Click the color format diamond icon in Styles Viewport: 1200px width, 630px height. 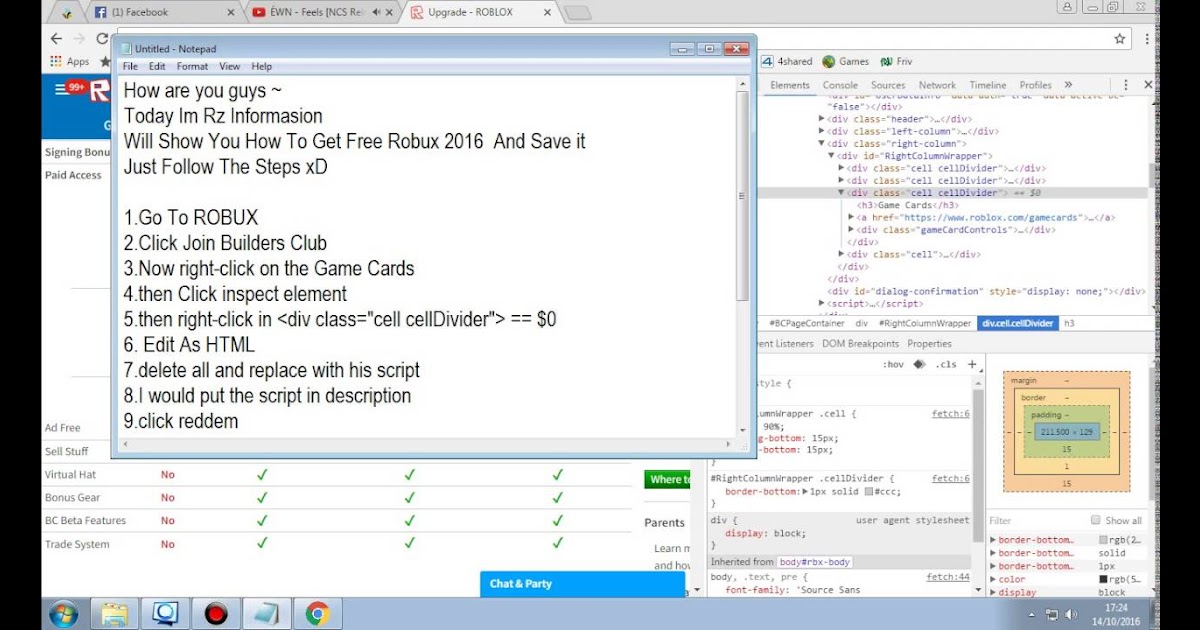[x=918, y=364]
